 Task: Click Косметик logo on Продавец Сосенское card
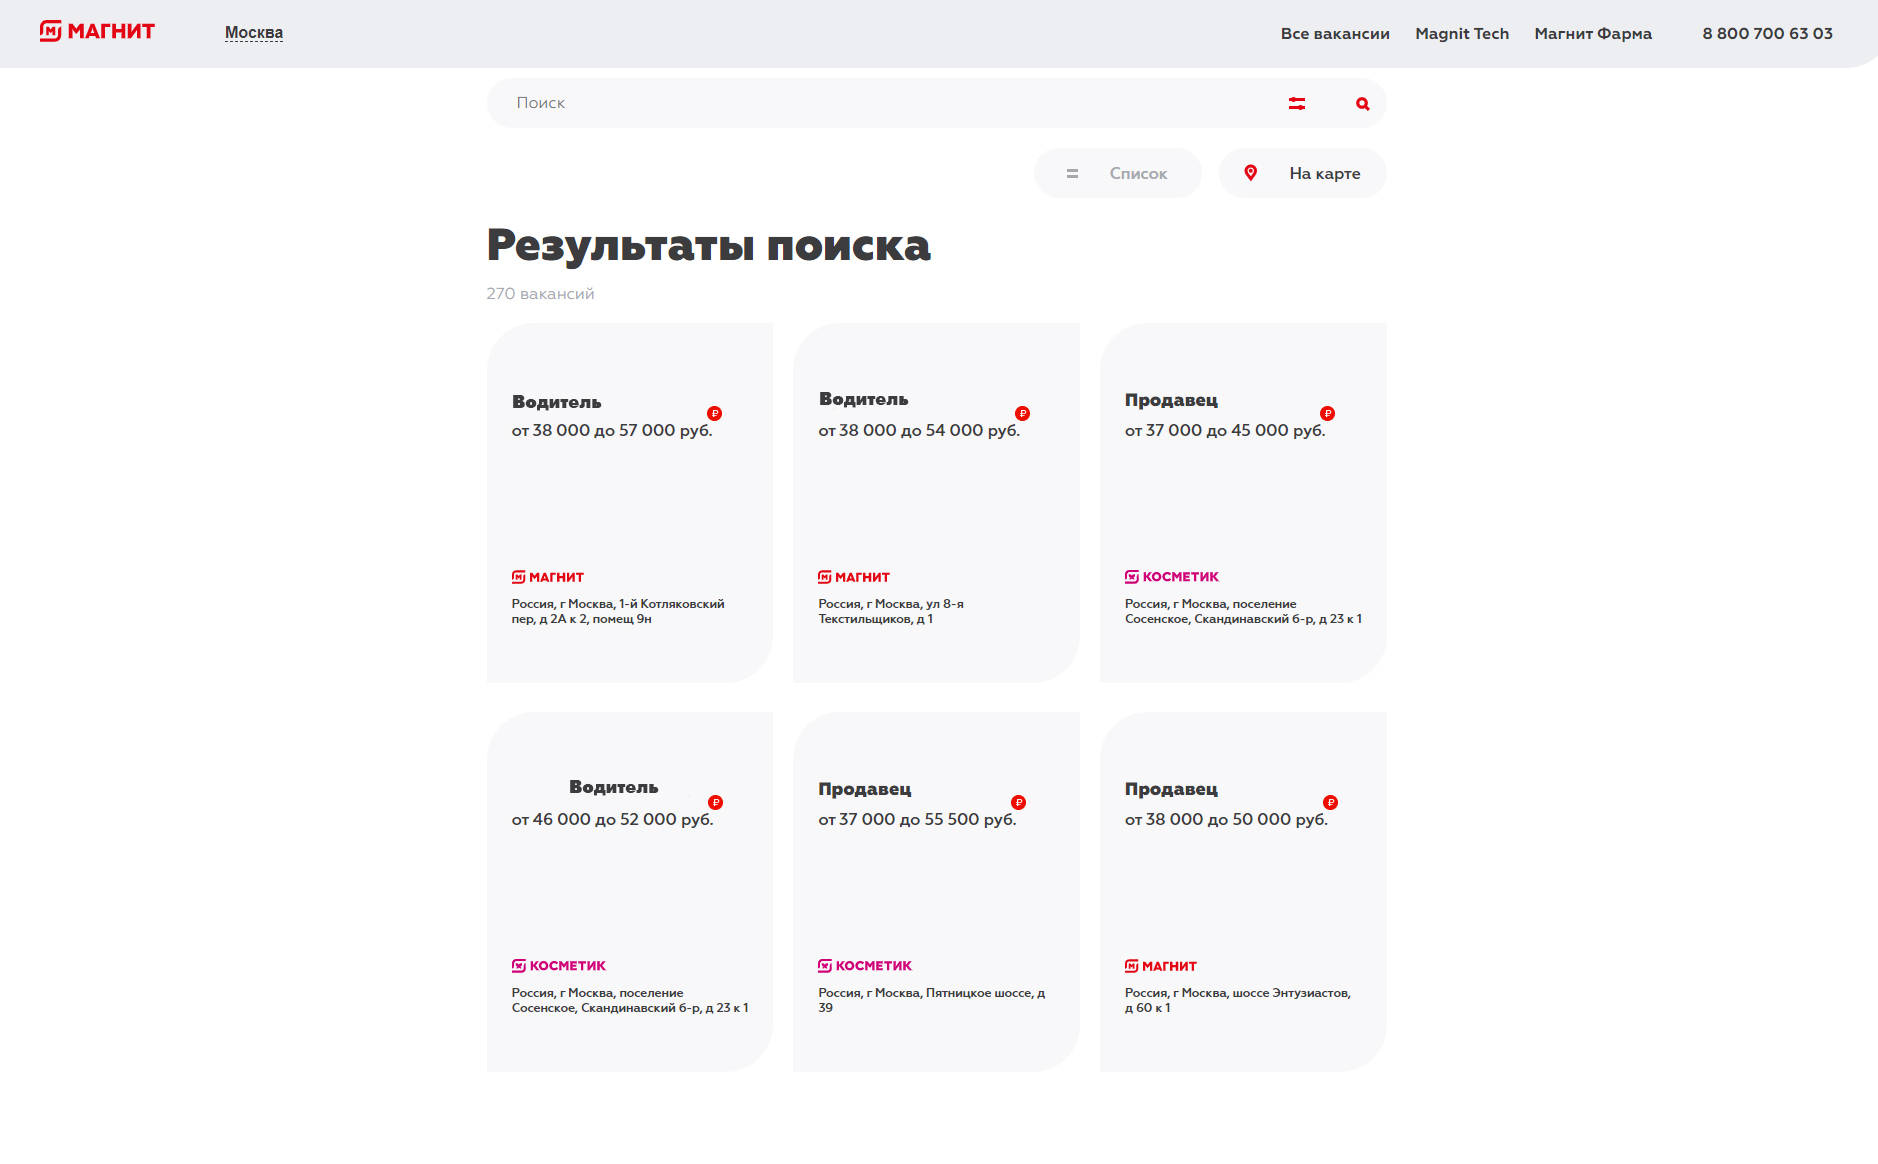tap(1172, 577)
